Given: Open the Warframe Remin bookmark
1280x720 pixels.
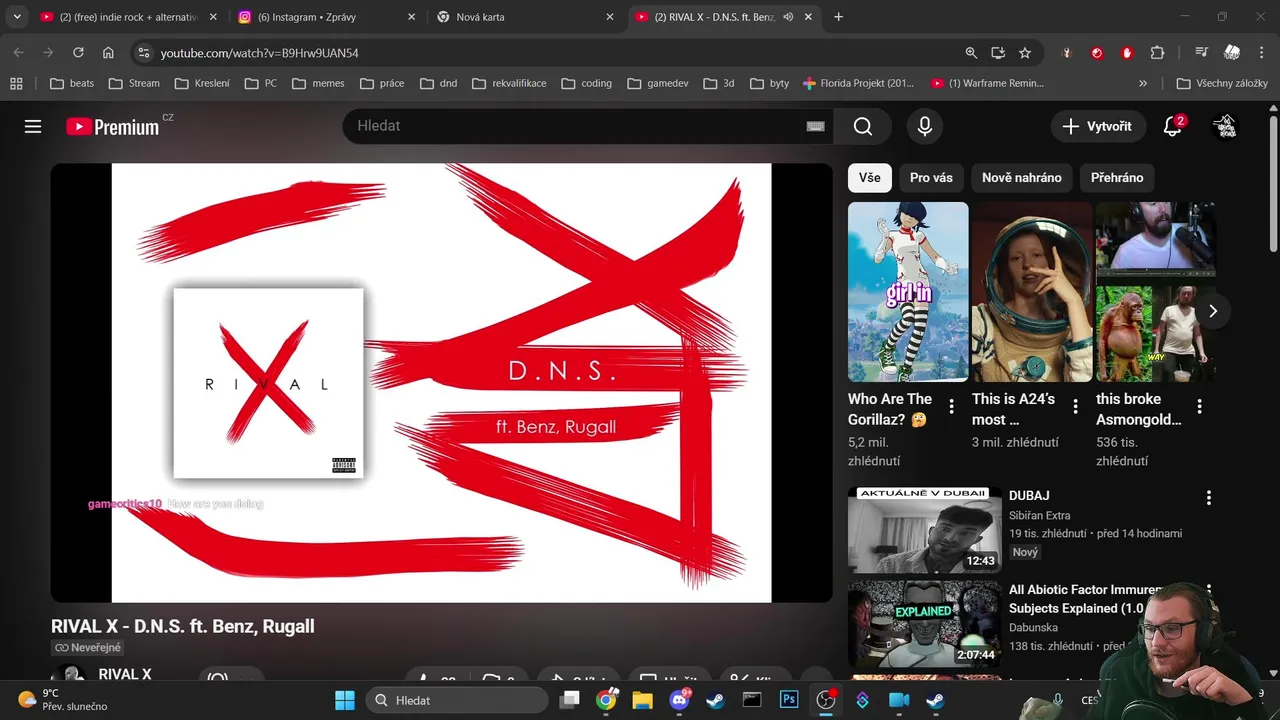Looking at the screenshot, I should coord(987,83).
